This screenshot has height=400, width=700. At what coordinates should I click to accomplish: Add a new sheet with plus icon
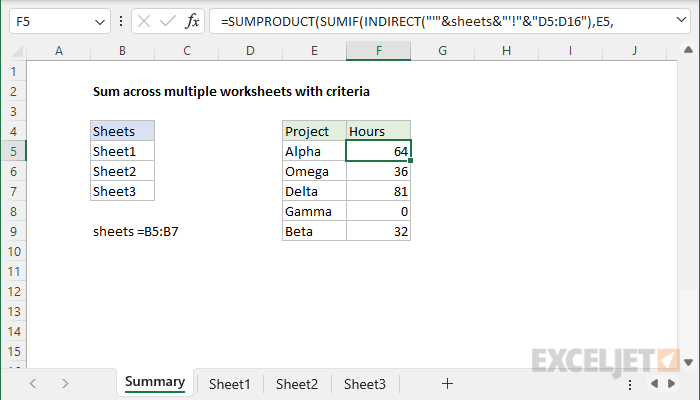pyautogui.click(x=447, y=383)
